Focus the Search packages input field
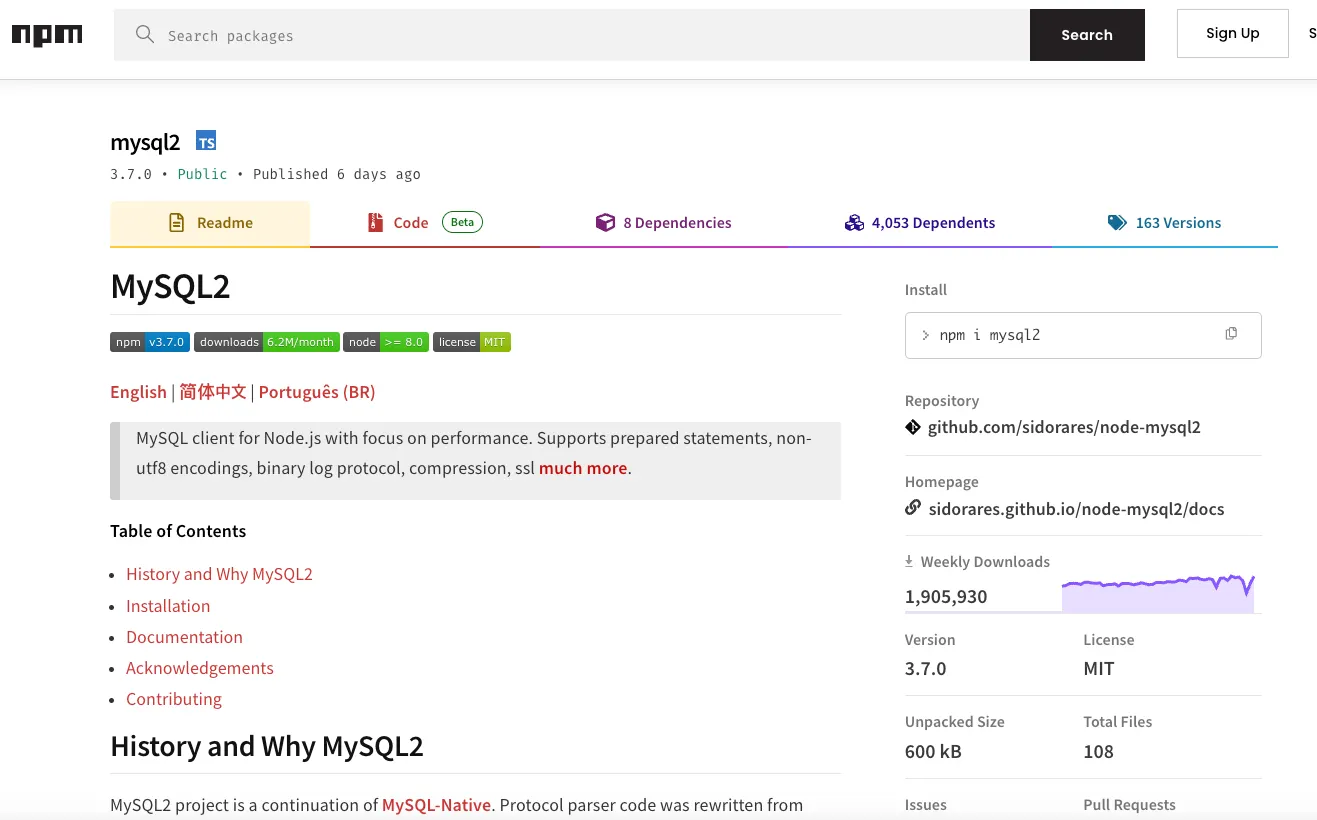The height and width of the screenshot is (820, 1317). coord(590,36)
